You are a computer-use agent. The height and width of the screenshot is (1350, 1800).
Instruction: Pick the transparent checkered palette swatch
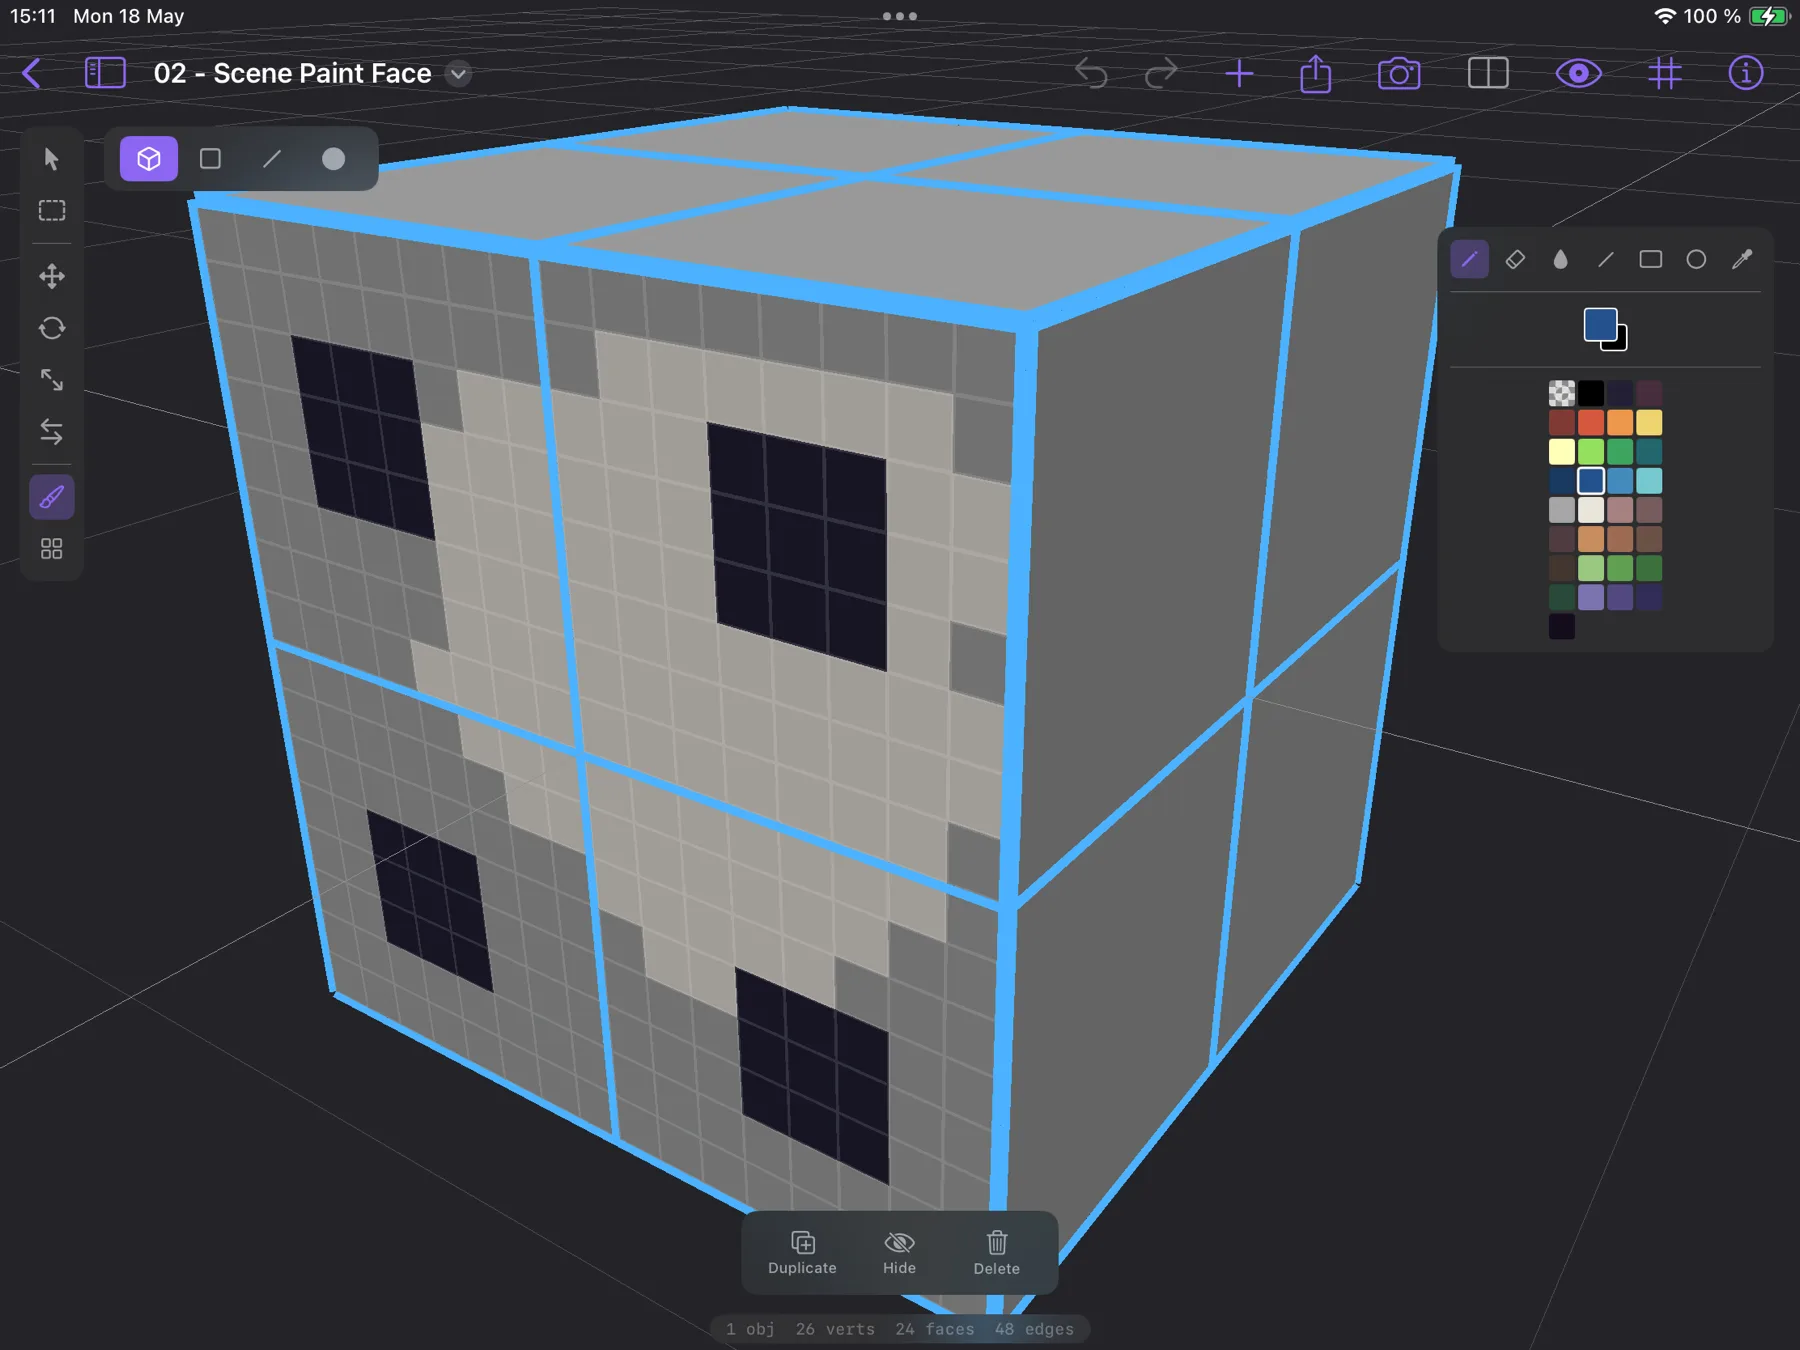(x=1562, y=393)
